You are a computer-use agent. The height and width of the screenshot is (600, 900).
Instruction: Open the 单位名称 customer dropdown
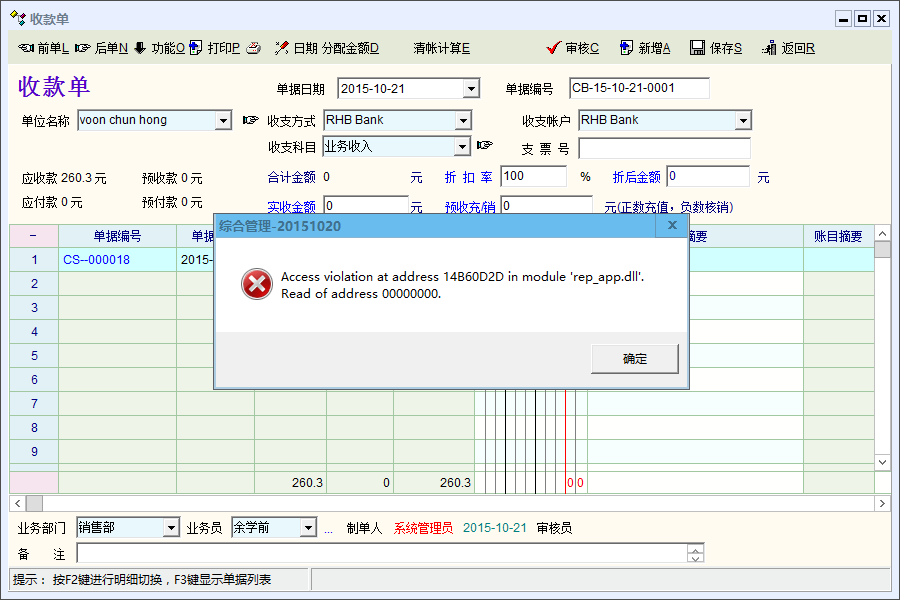tap(223, 121)
